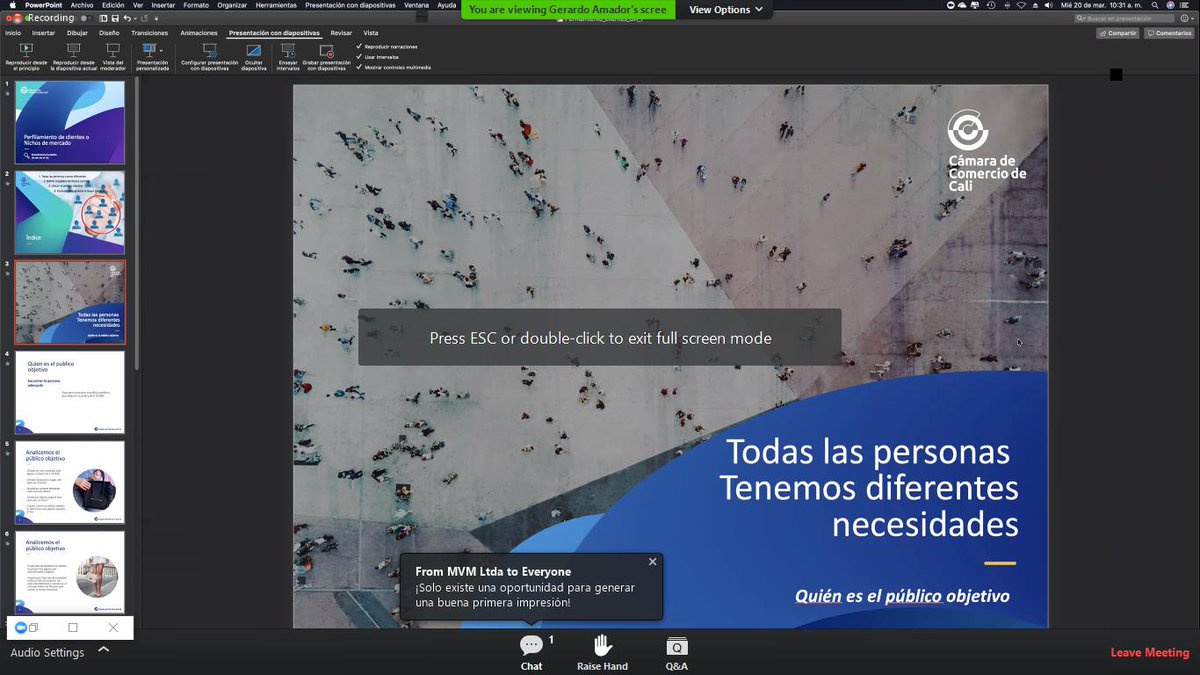Switch to the Transiciones ribbon tab
The height and width of the screenshot is (675, 1200).
(x=149, y=33)
